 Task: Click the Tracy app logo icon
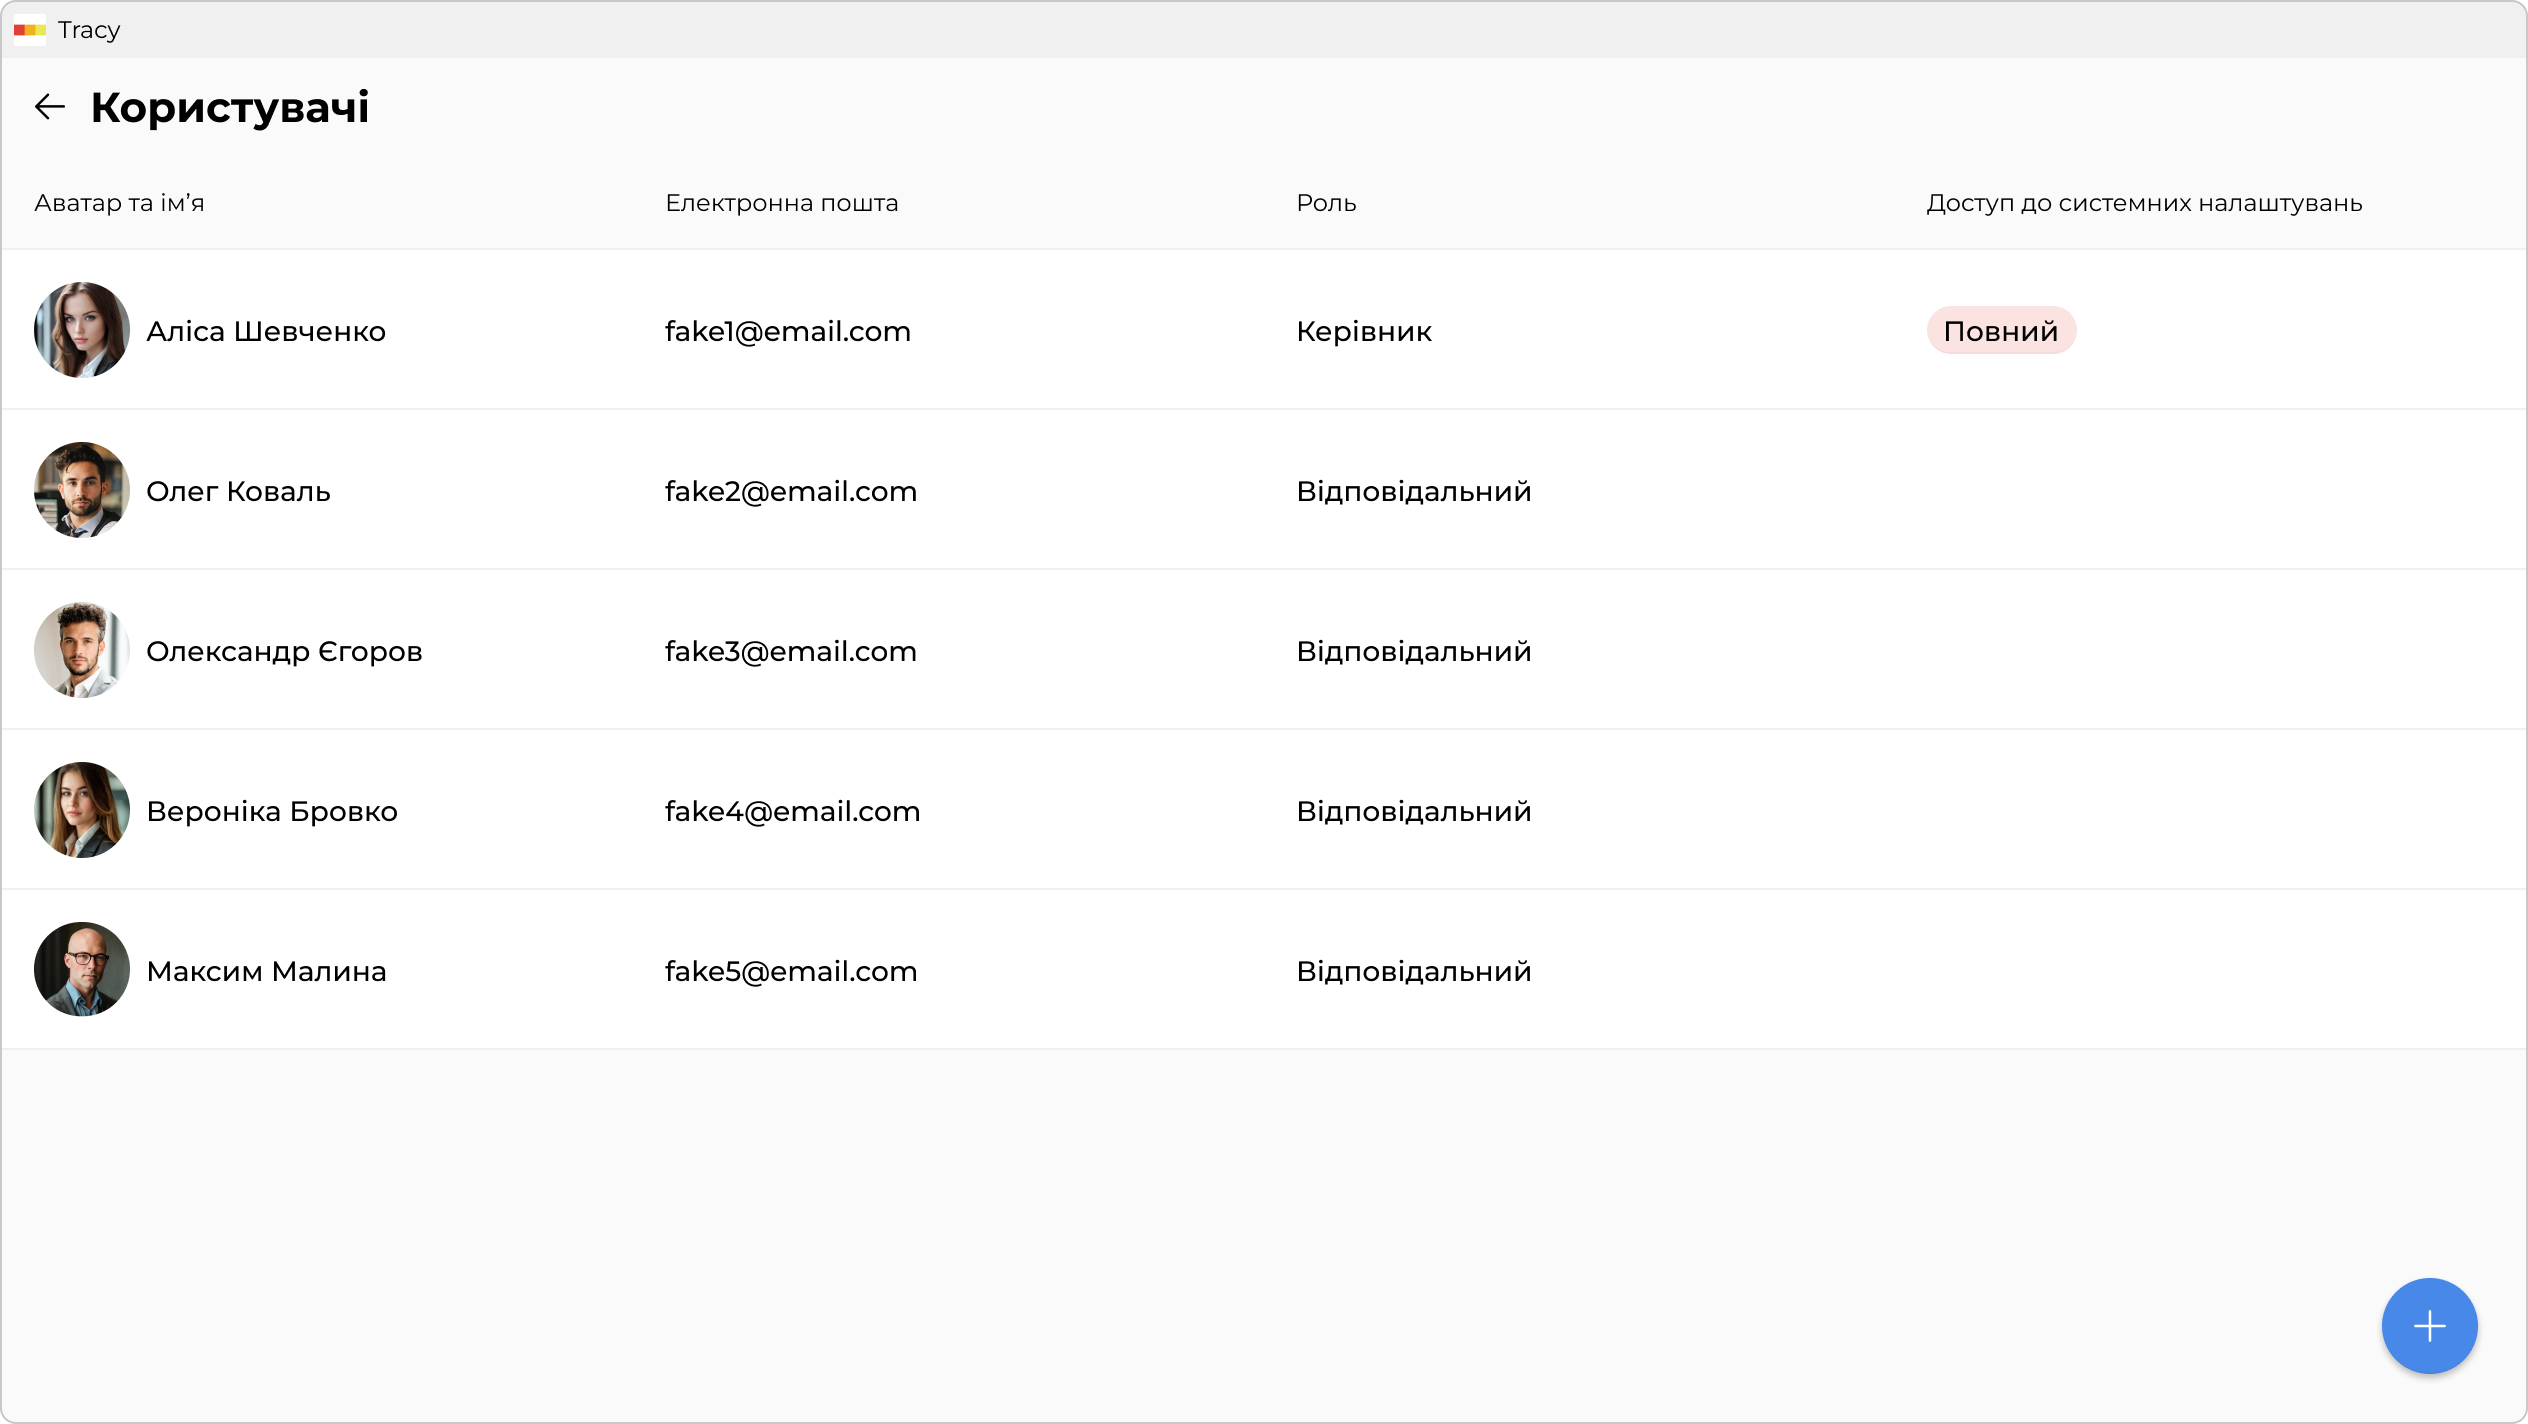pos(30,30)
